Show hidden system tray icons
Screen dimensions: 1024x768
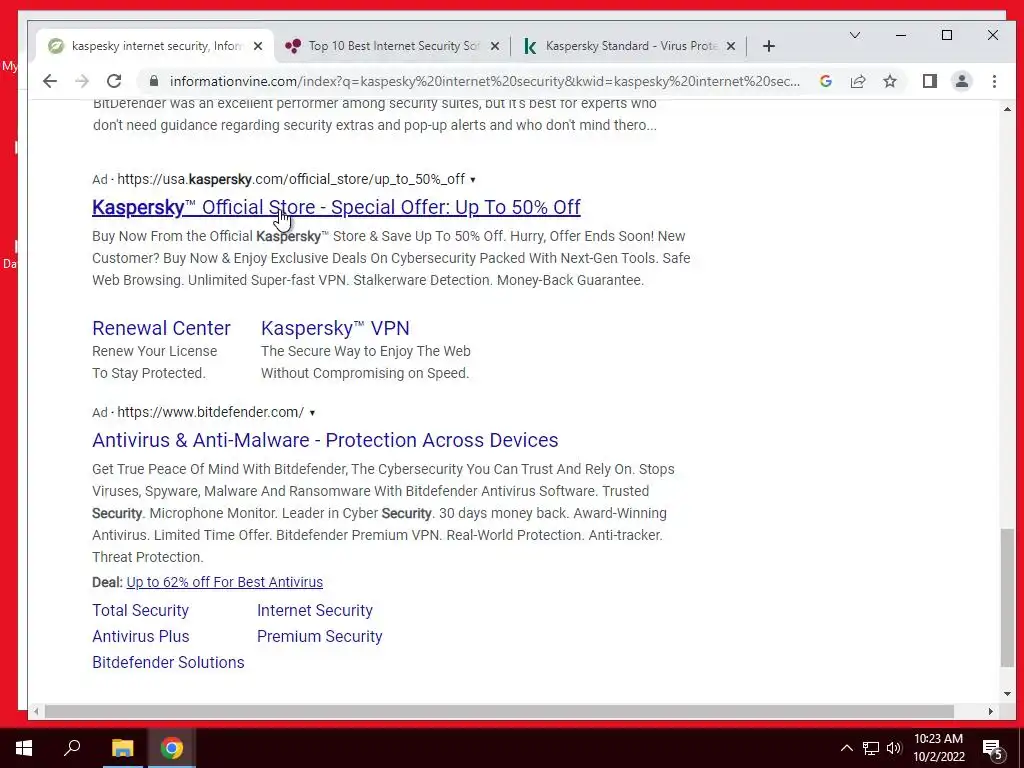click(846, 748)
